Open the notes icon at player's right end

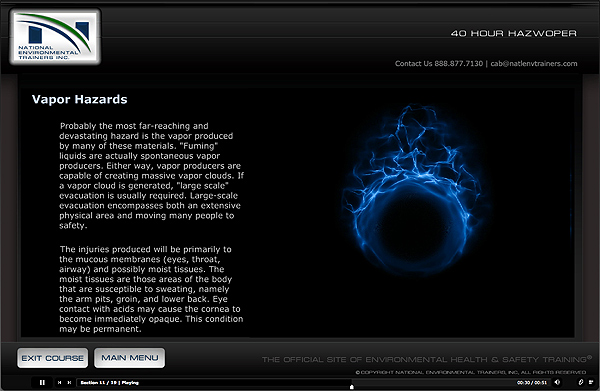coord(591,382)
